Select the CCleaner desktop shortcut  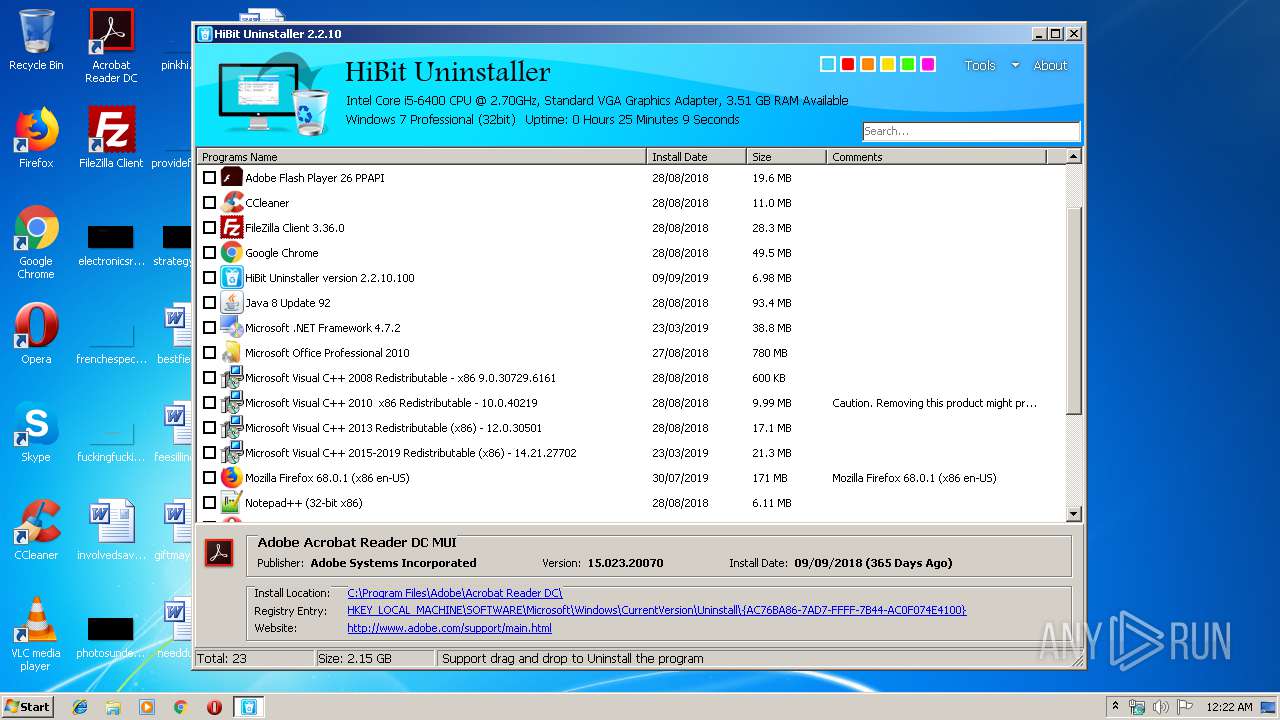click(x=36, y=530)
